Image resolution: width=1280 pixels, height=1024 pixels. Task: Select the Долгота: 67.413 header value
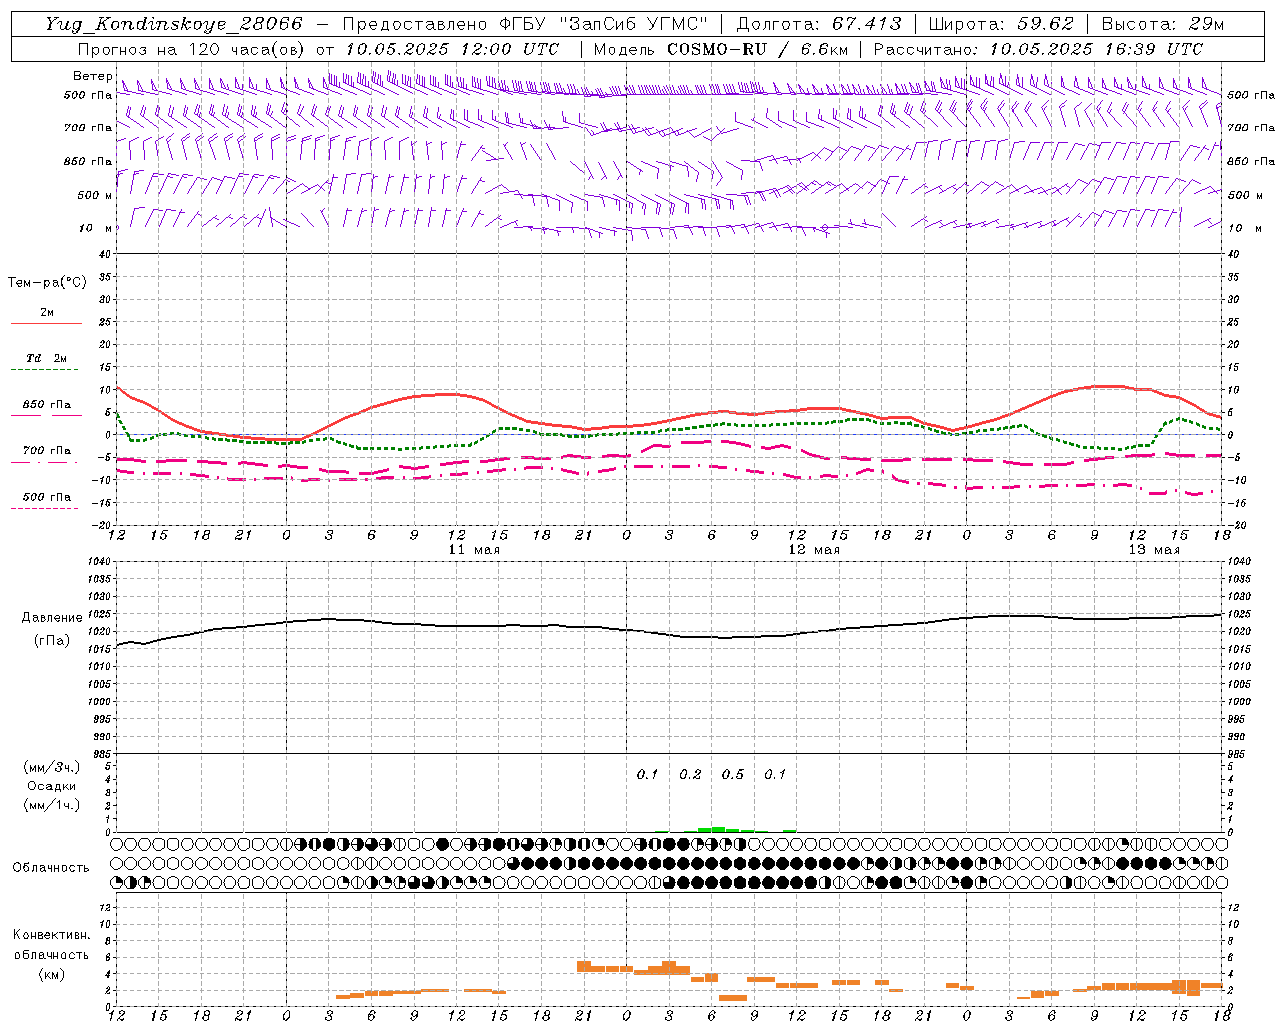(819, 24)
